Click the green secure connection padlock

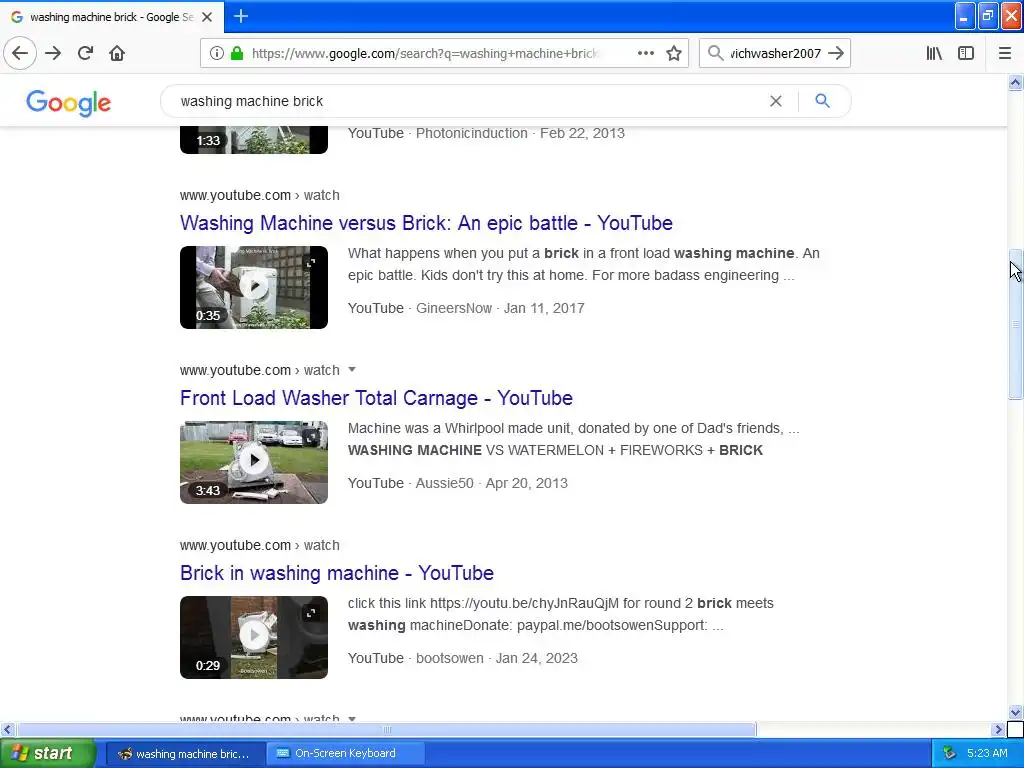pyautogui.click(x=237, y=53)
